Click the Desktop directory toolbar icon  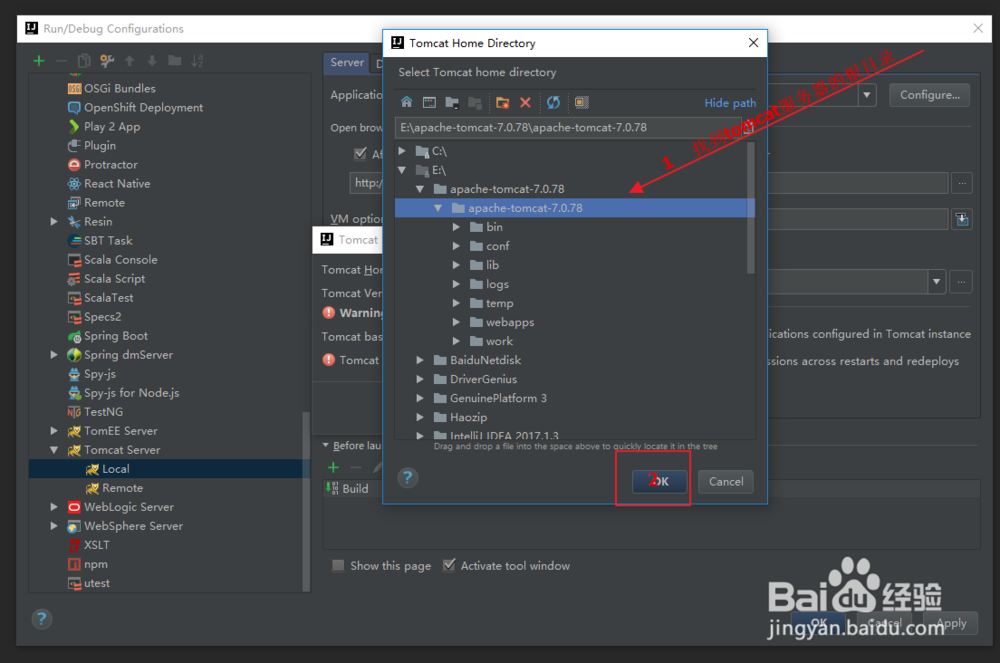coord(429,102)
